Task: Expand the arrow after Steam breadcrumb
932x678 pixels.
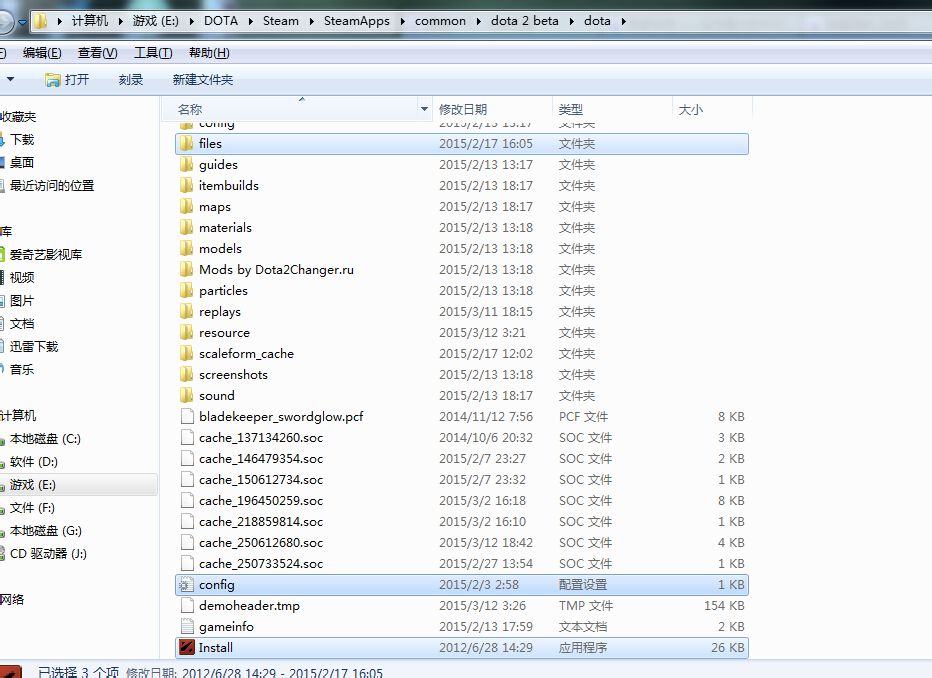Action: pyautogui.click(x=311, y=21)
